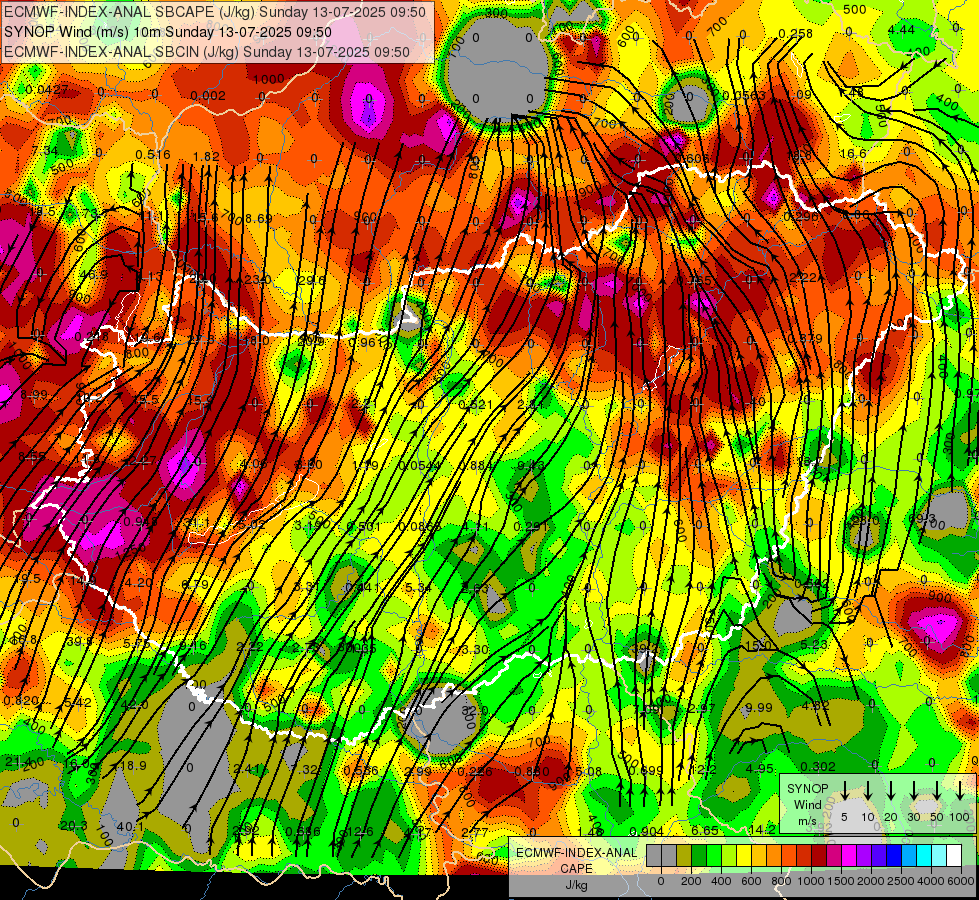Image resolution: width=979 pixels, height=900 pixels.
Task: Pick the orange swatch left of 800 tick
Action: tap(774, 855)
